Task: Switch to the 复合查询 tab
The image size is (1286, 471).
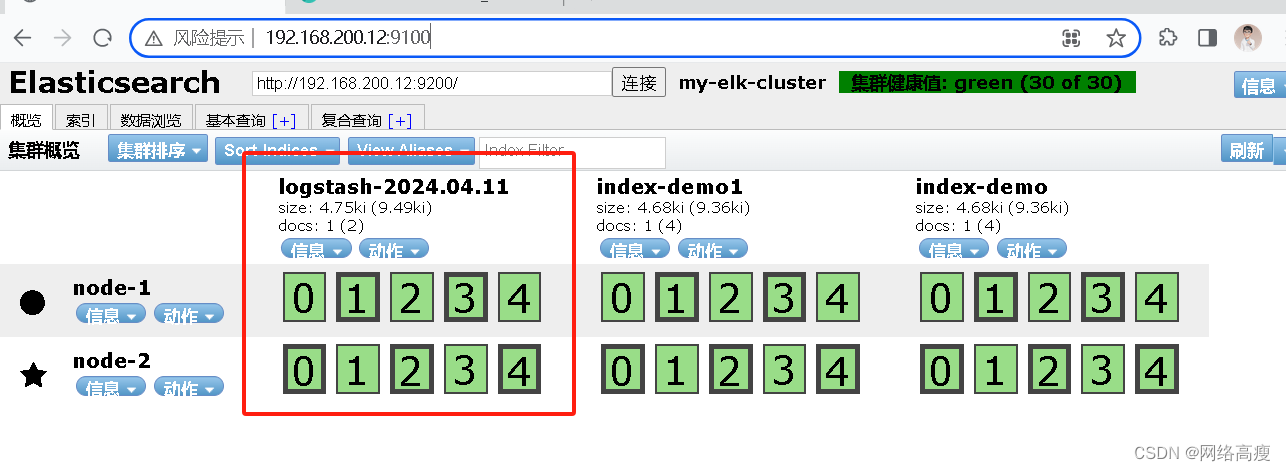Action: click(367, 119)
